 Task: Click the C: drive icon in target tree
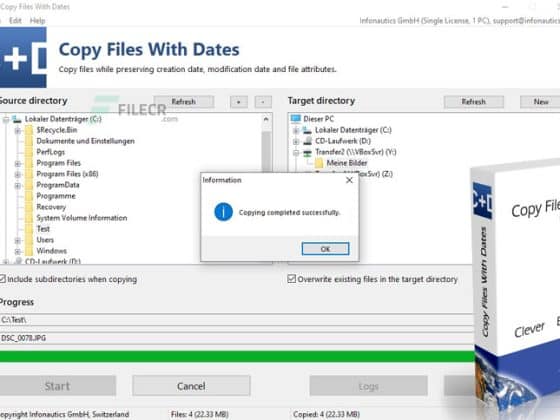307,130
